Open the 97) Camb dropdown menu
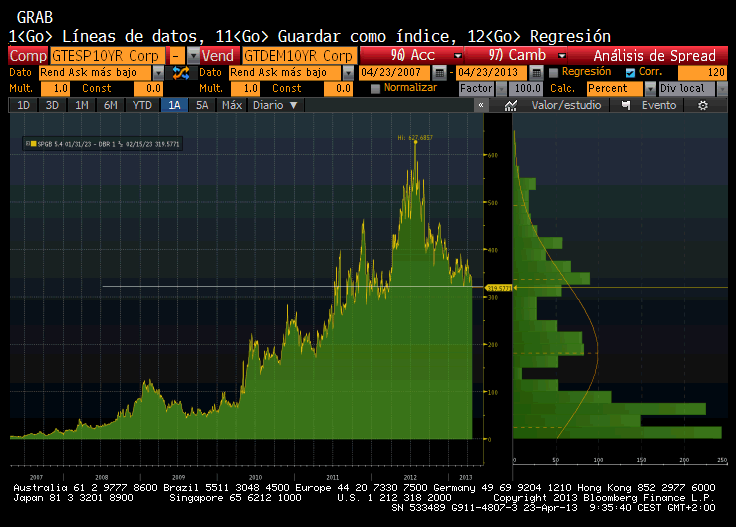 tap(562, 56)
